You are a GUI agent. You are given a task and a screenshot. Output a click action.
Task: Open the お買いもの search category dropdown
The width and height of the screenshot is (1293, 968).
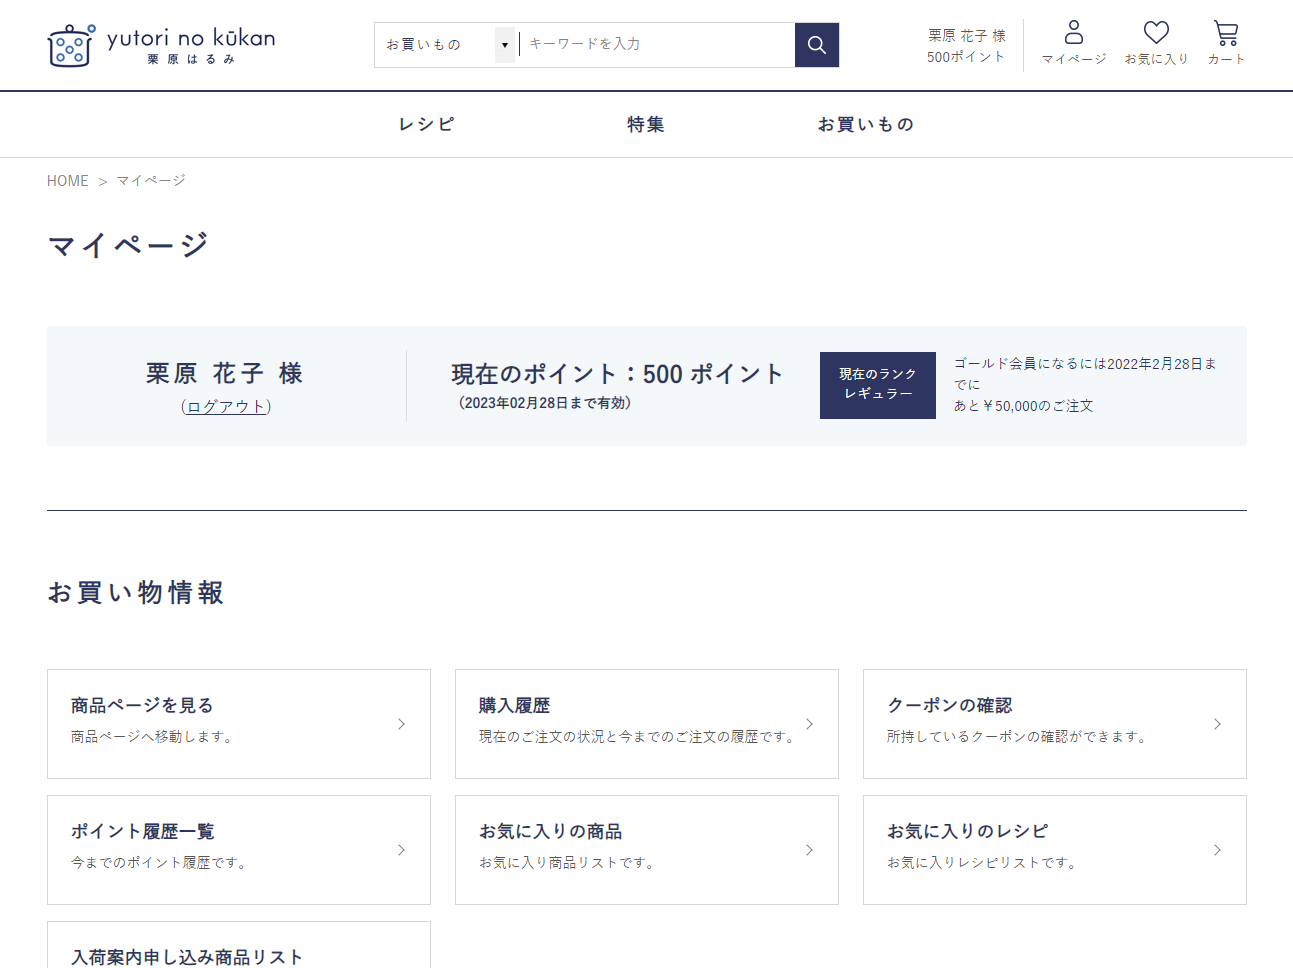click(447, 45)
